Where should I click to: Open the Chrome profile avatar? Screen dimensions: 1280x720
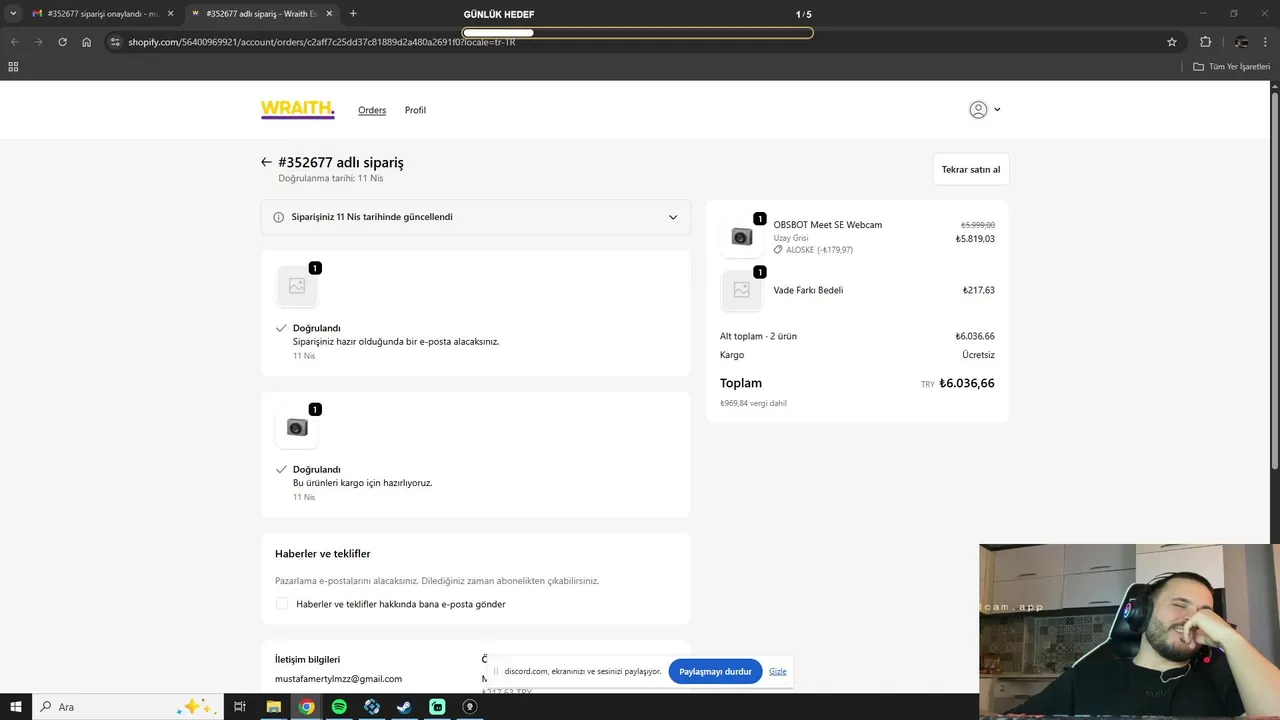point(1241,42)
